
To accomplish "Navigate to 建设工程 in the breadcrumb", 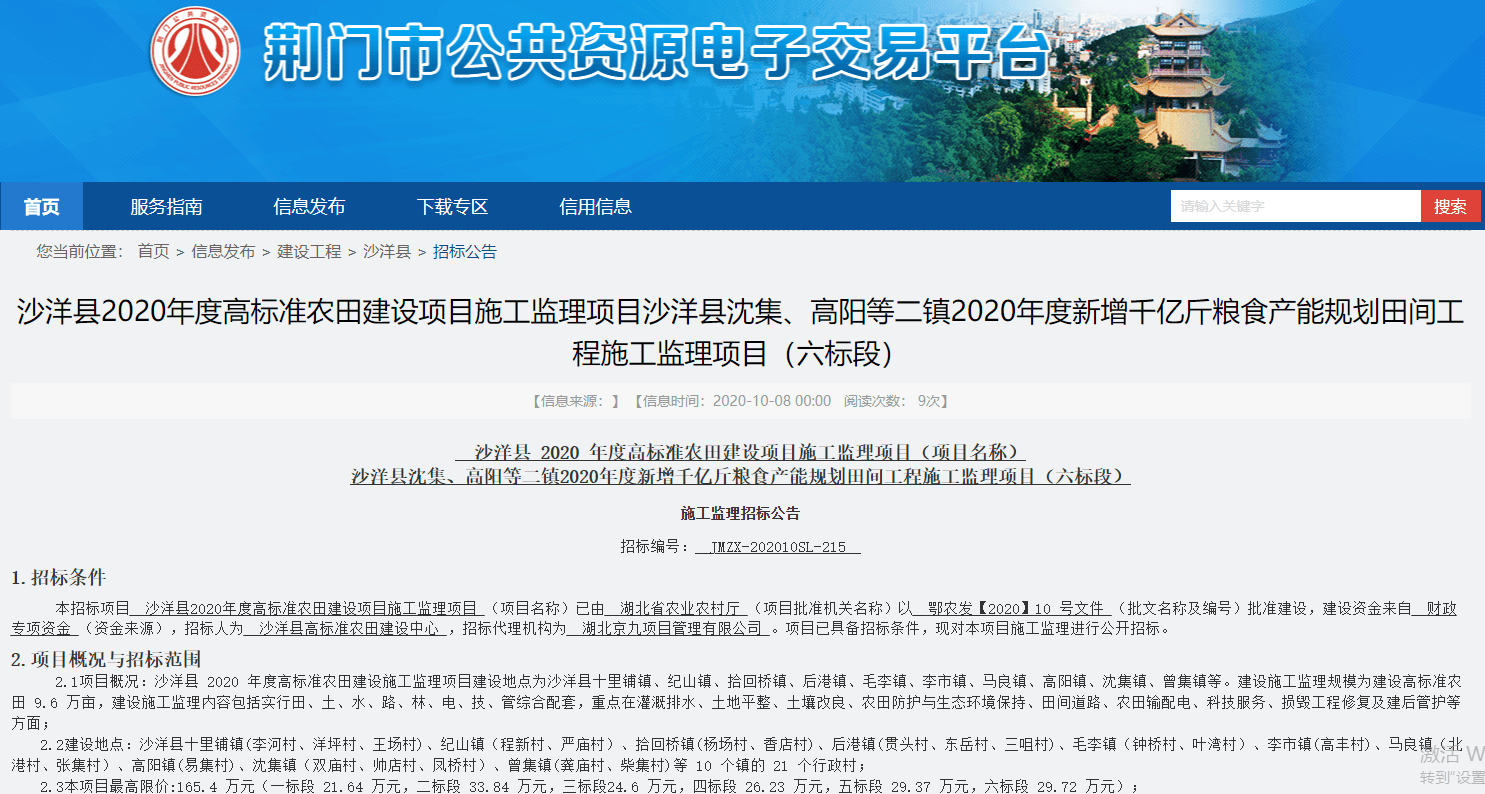I will click(x=309, y=252).
